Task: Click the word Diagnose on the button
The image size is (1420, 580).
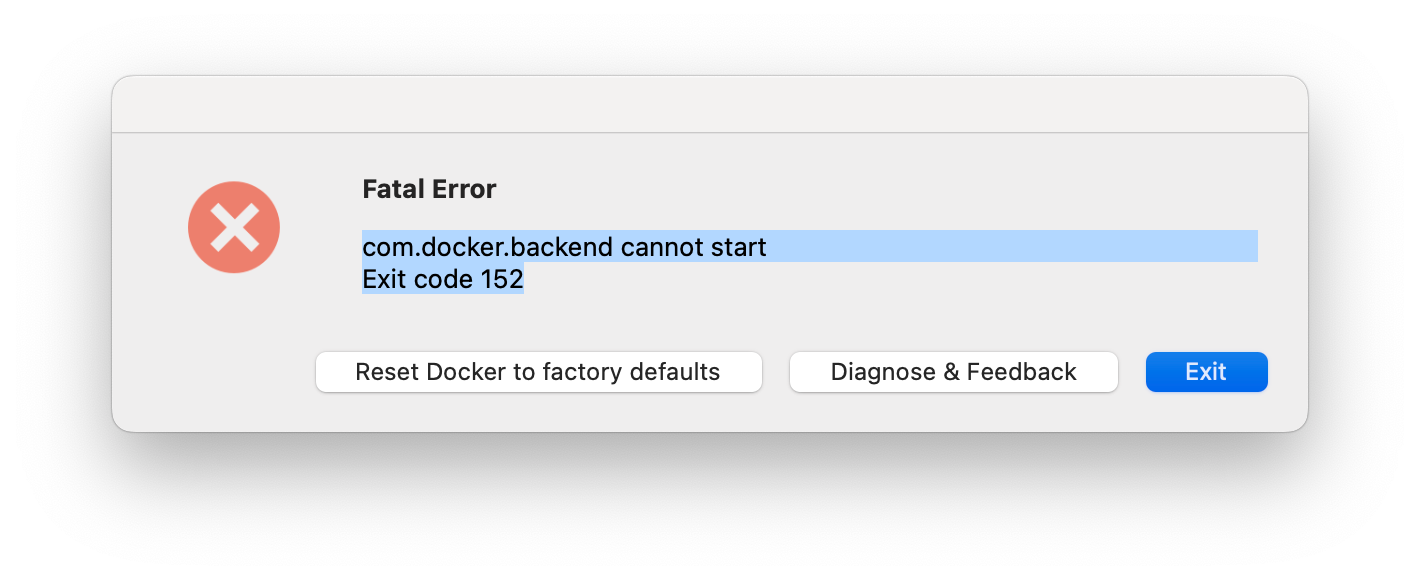Action: point(883,373)
